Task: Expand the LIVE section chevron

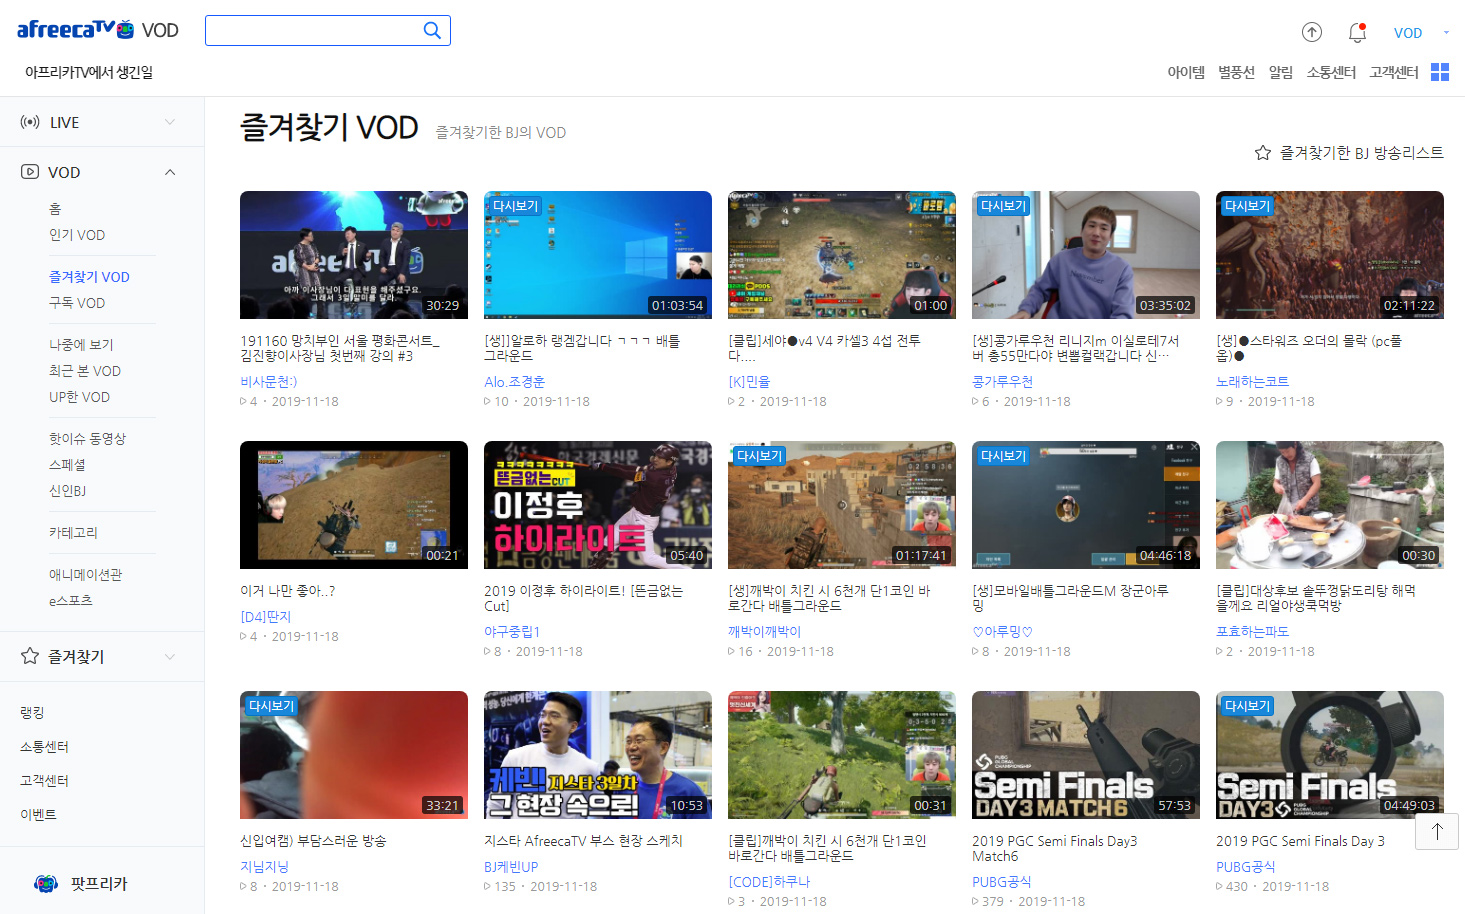Action: [170, 122]
